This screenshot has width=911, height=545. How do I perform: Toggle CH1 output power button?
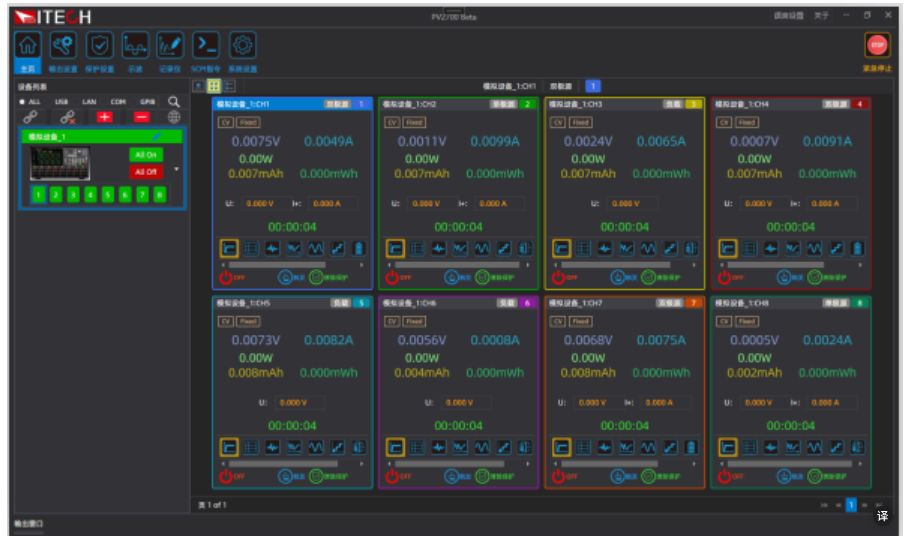(x=225, y=277)
